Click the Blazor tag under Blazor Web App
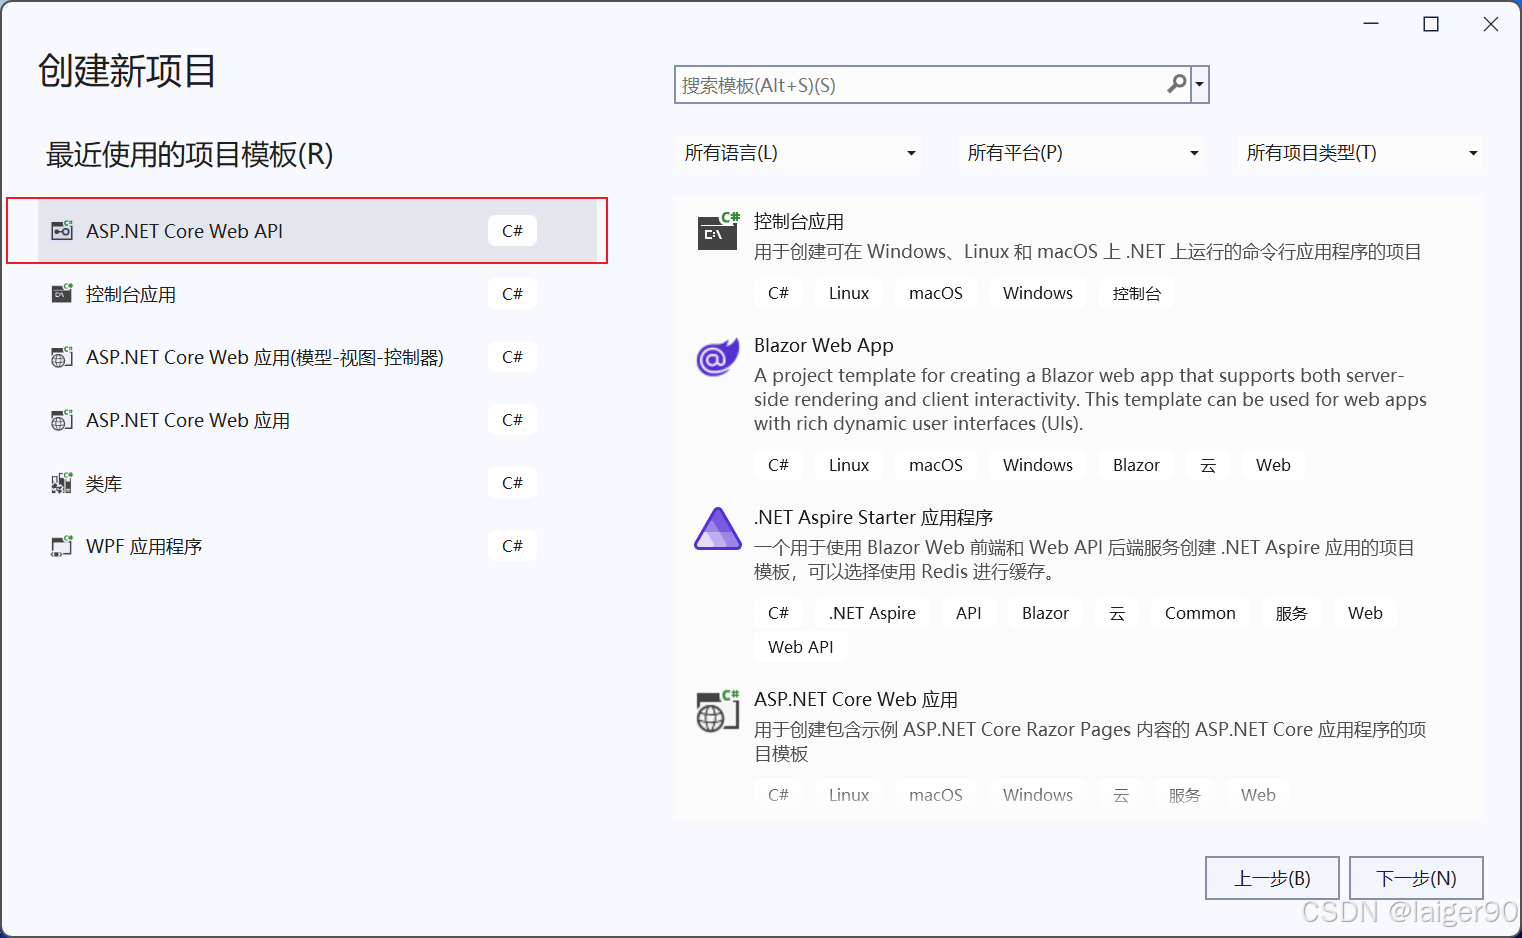Image resolution: width=1522 pixels, height=938 pixels. point(1136,465)
